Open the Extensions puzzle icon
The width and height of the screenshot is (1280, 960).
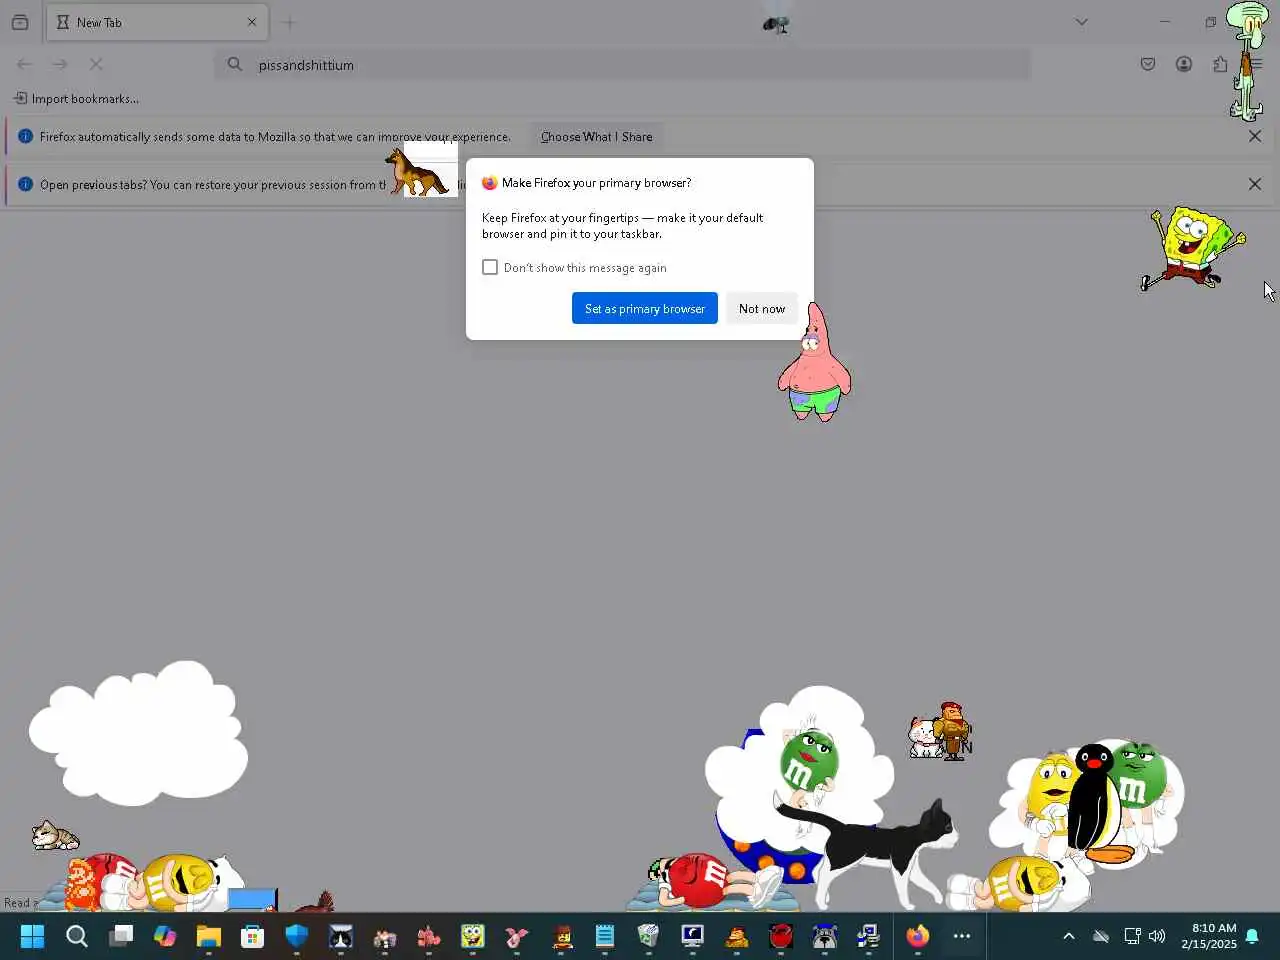point(1220,64)
